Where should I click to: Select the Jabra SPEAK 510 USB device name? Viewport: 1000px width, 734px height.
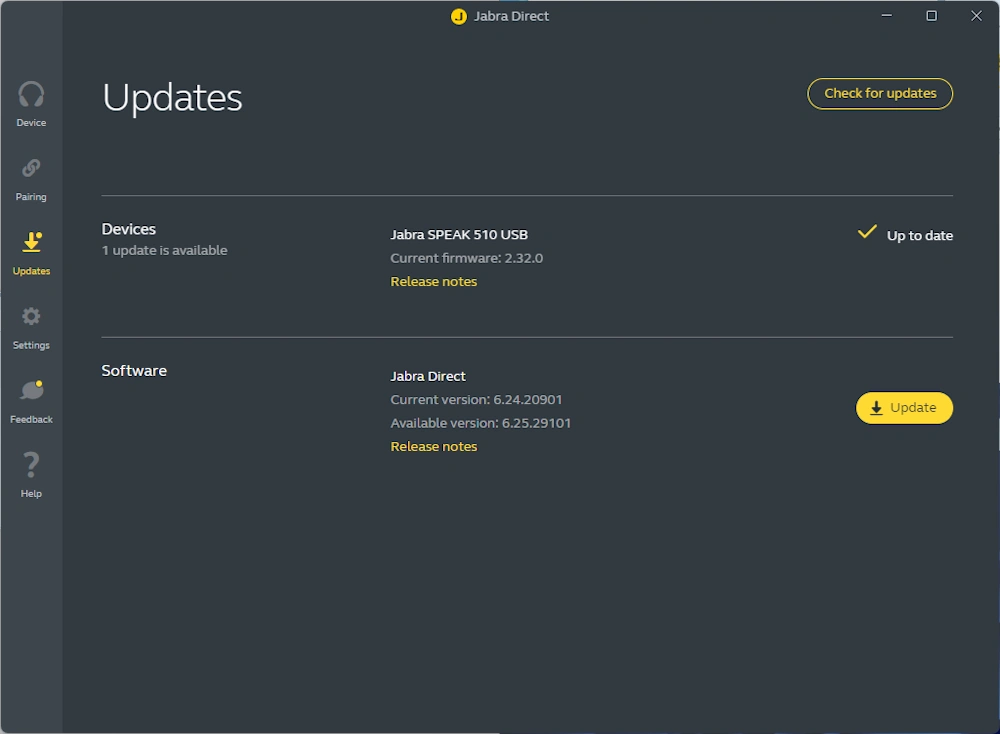coord(459,235)
